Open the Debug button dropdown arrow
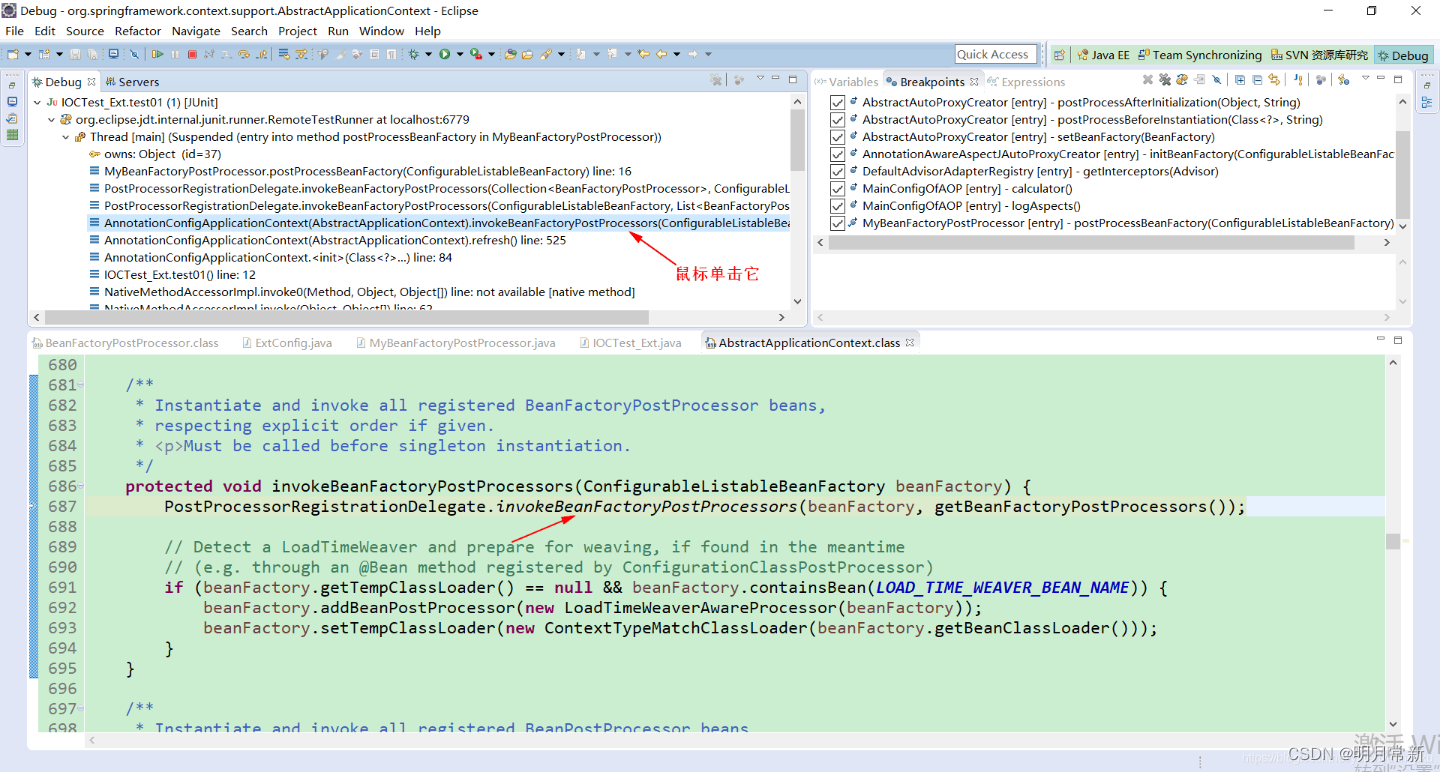This screenshot has height=772, width=1440. [x=428, y=54]
